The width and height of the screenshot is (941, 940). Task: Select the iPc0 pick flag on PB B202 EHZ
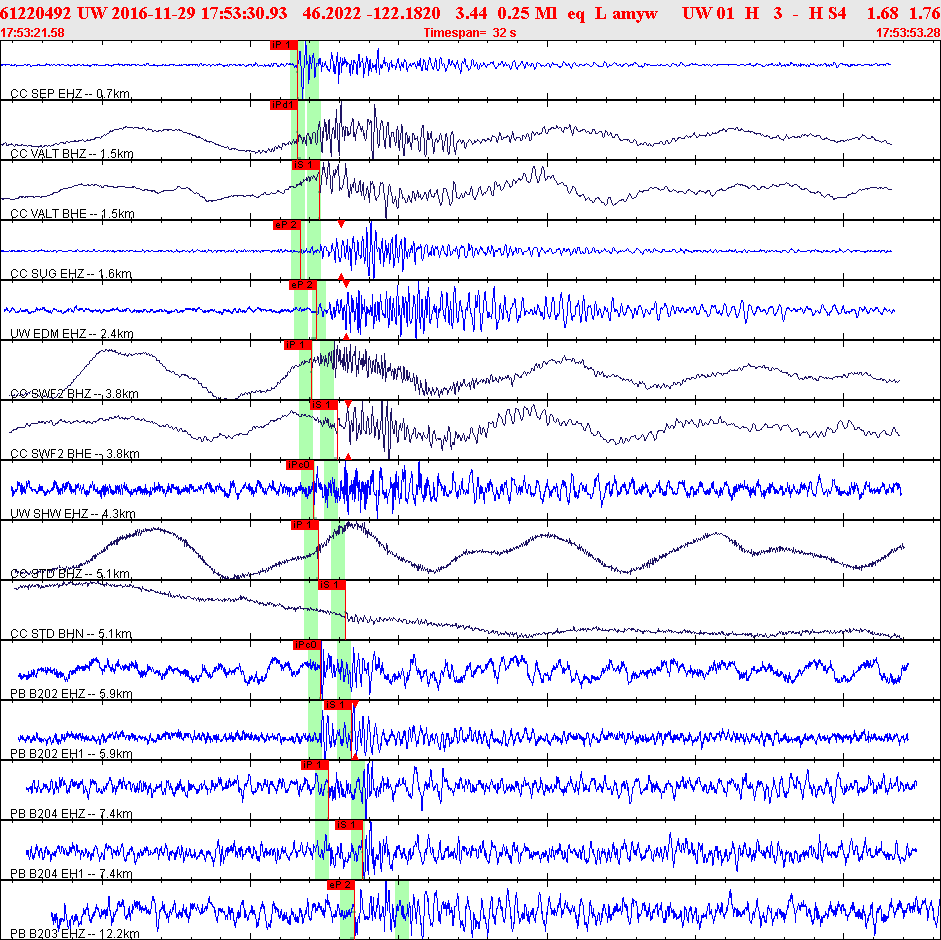(x=307, y=645)
